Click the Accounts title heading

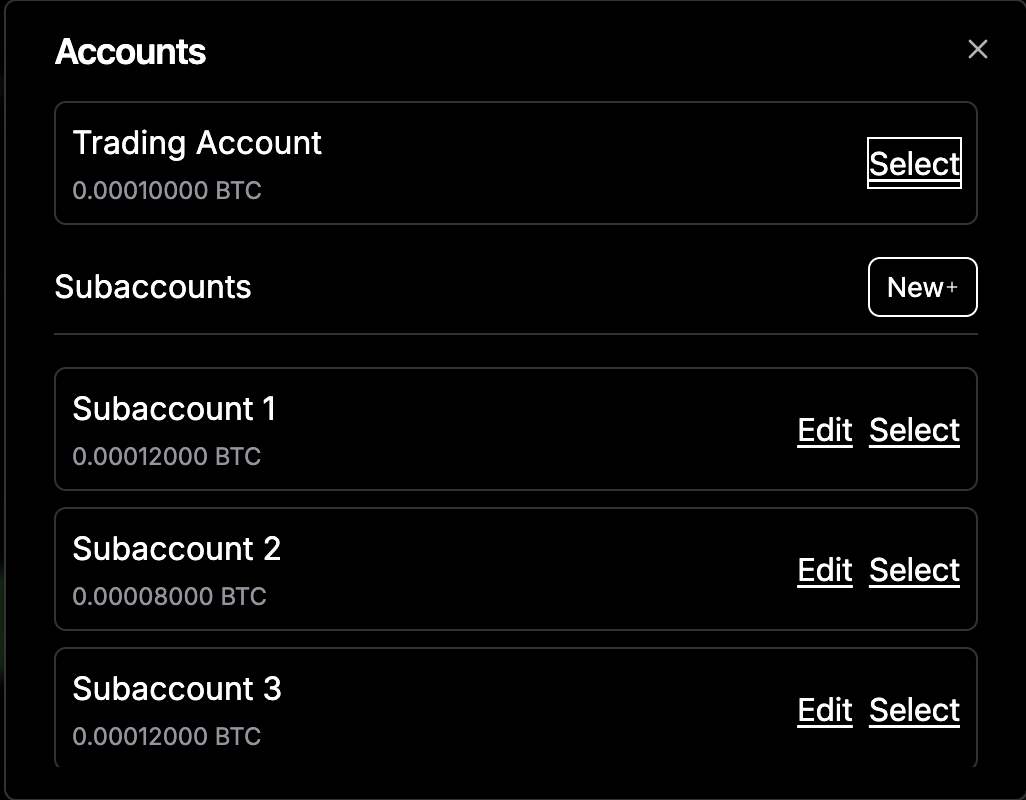130,52
